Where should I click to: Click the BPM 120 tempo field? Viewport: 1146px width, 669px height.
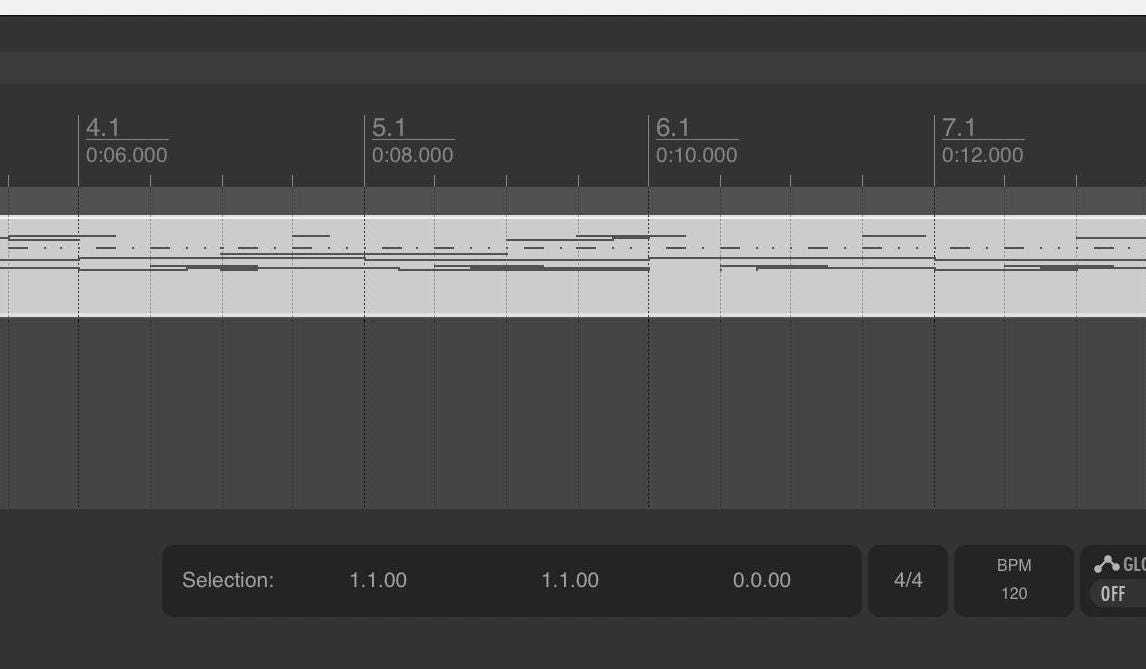[x=1014, y=594]
